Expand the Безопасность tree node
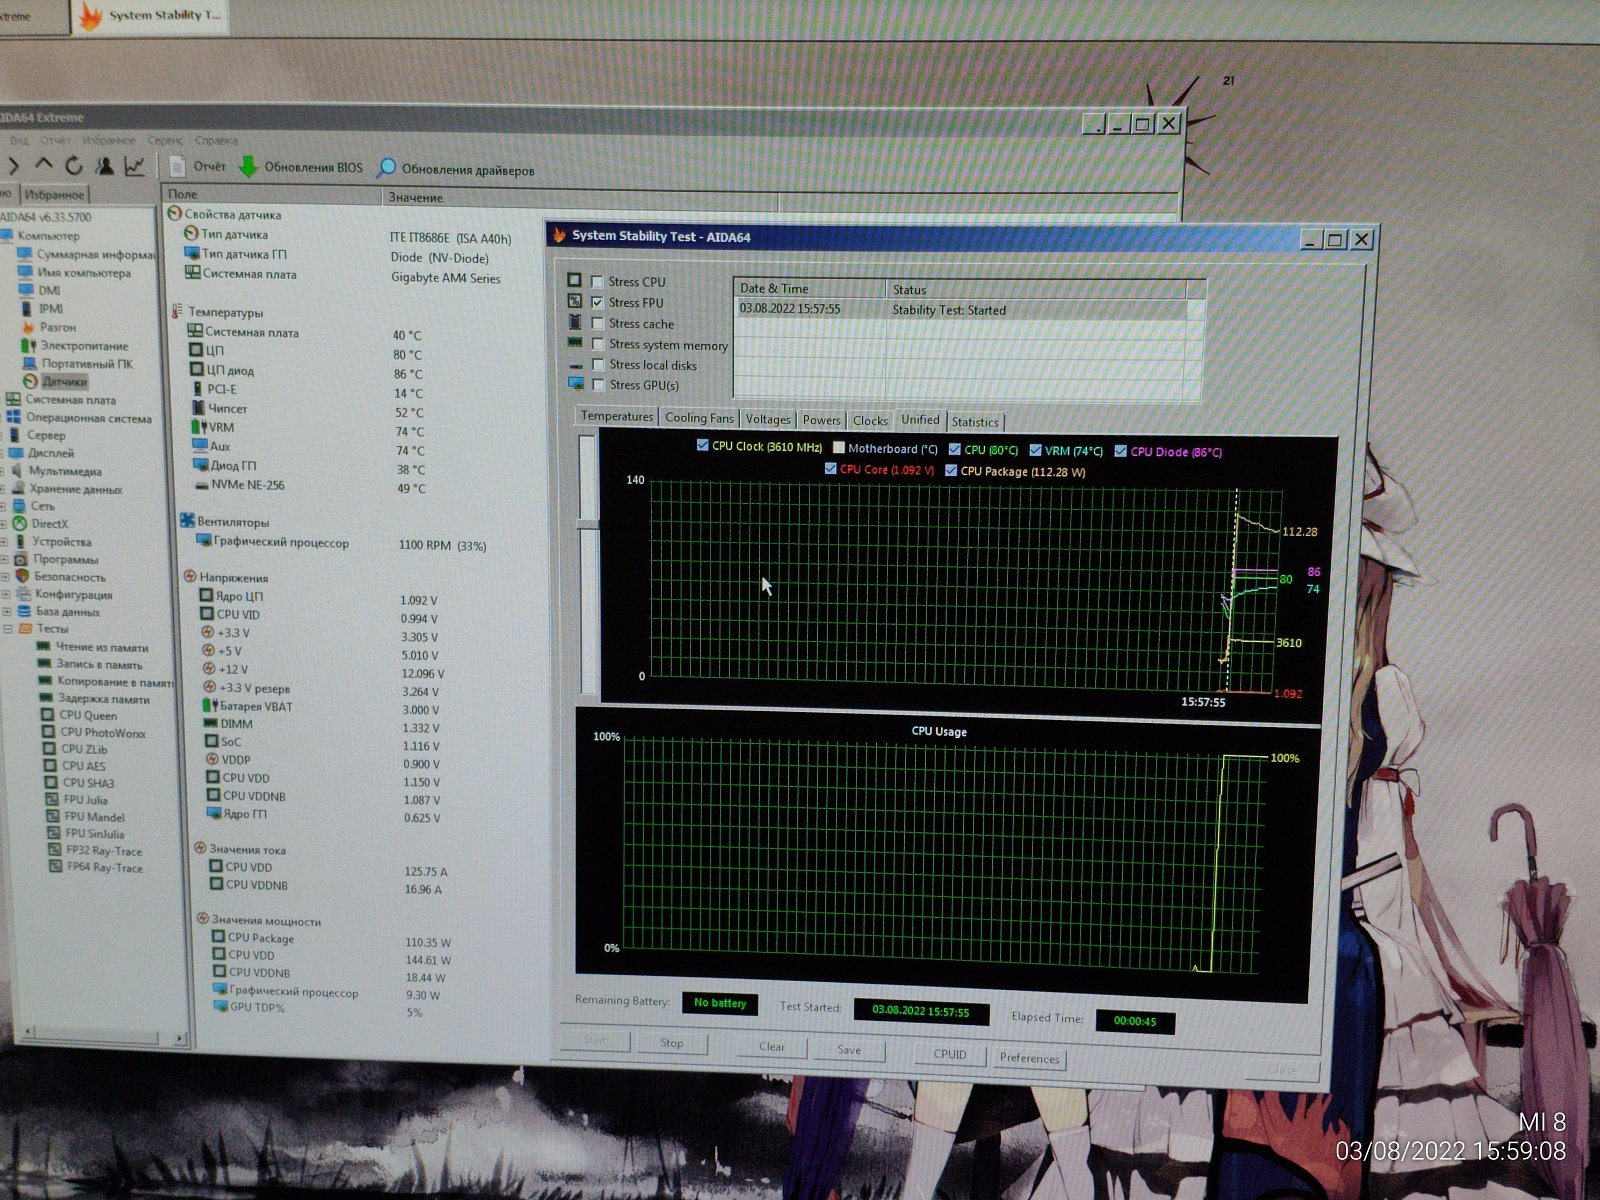This screenshot has width=1600, height=1200. click(x=5, y=577)
